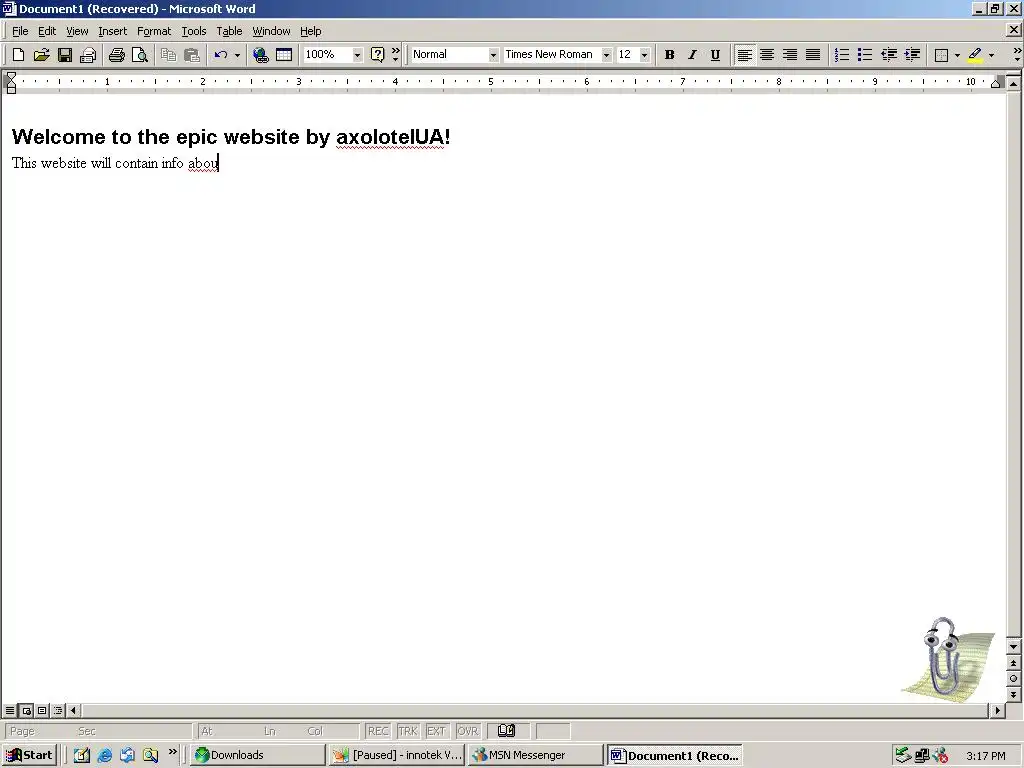
Task: Open the Window menu
Action: (271, 31)
